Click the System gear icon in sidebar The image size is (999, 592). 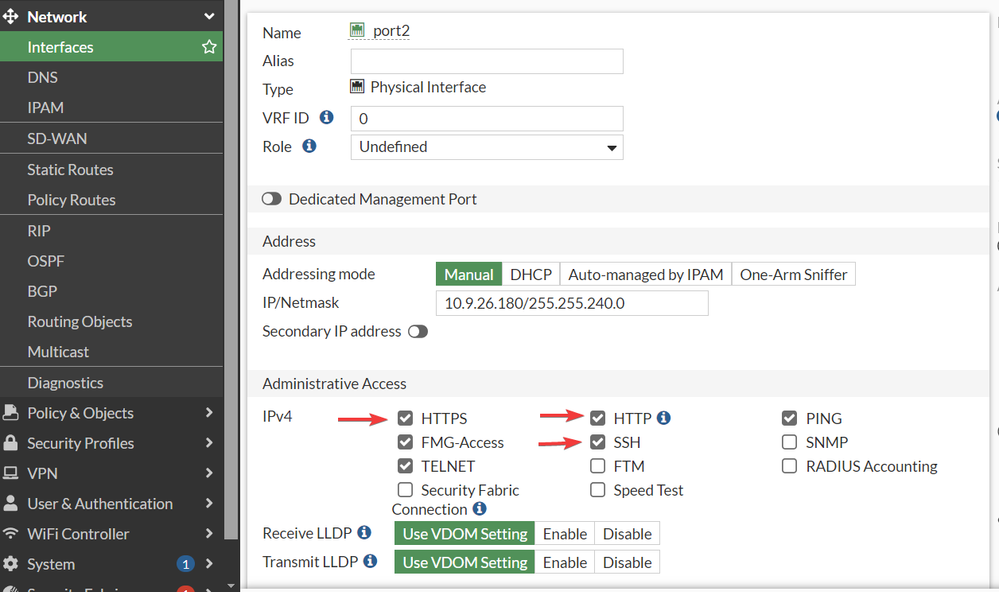(x=11, y=564)
